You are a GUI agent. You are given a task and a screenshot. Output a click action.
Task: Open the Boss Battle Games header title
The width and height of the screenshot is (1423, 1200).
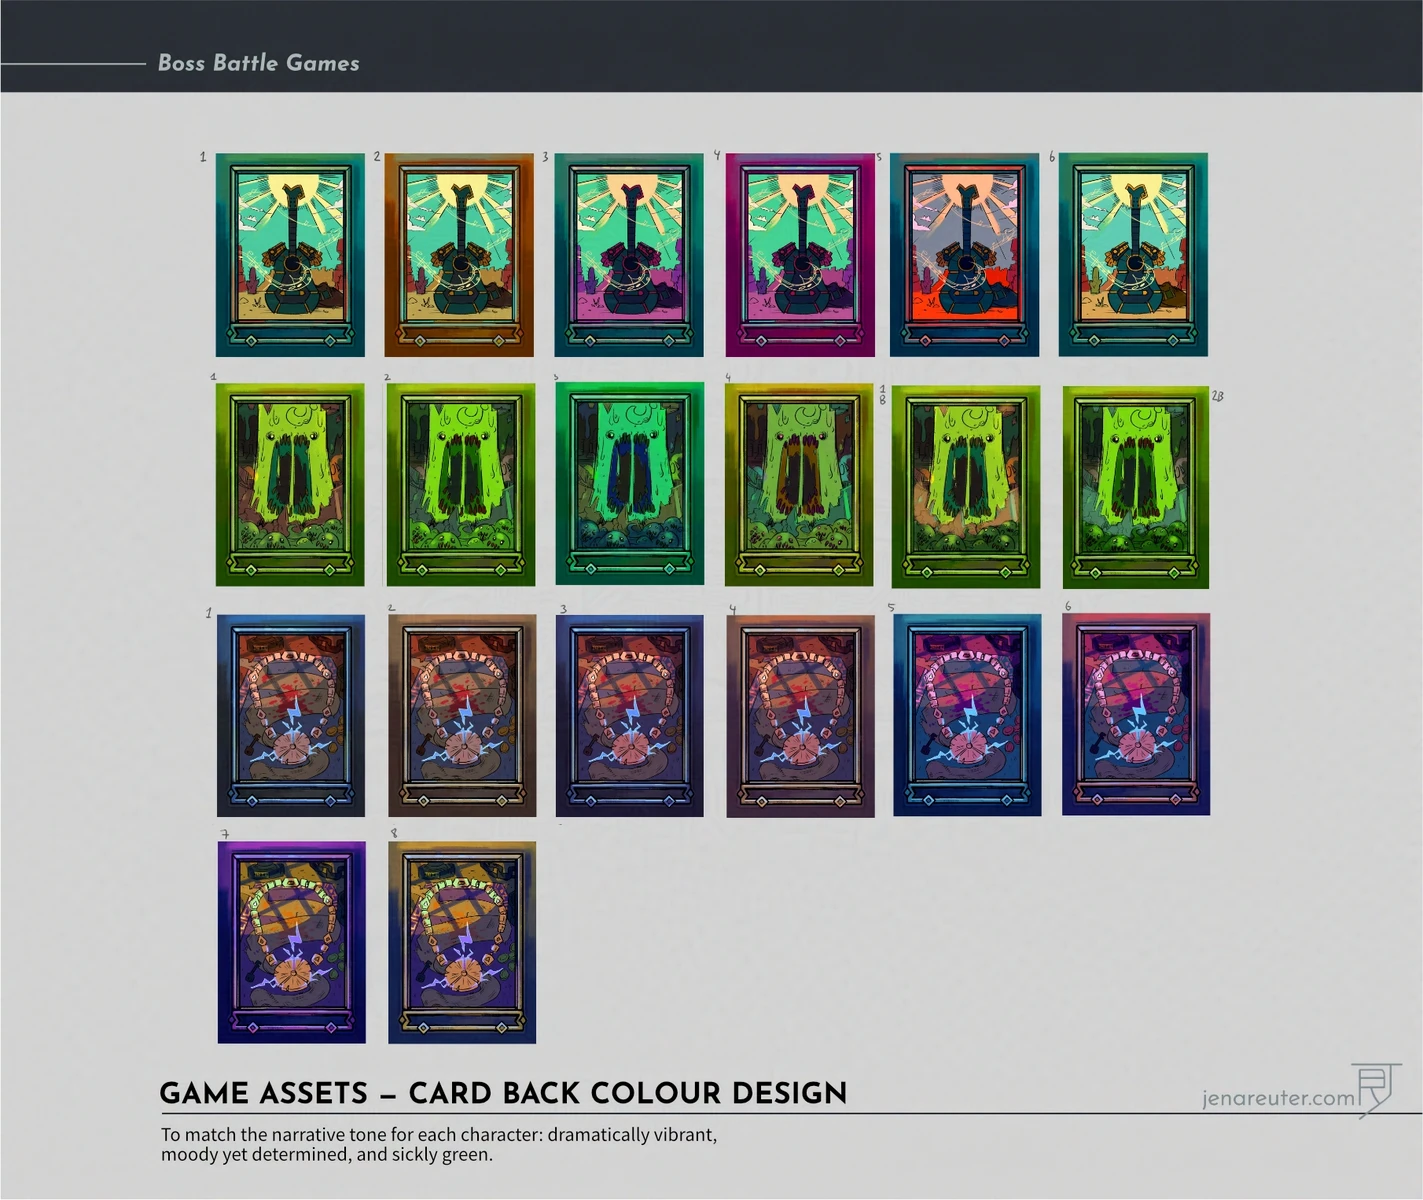259,62
